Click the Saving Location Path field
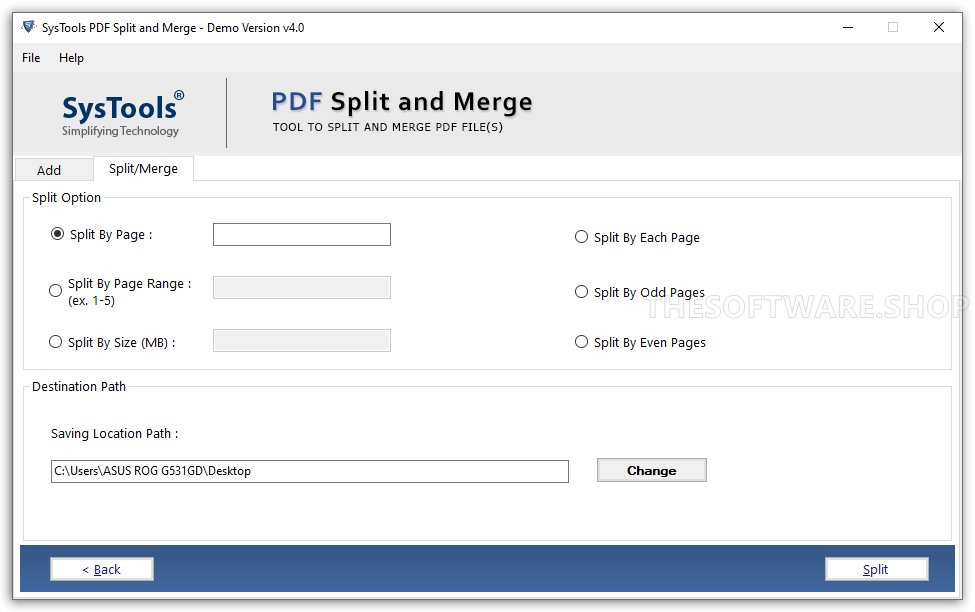Viewport: 975px width, 612px height. pyautogui.click(x=309, y=471)
